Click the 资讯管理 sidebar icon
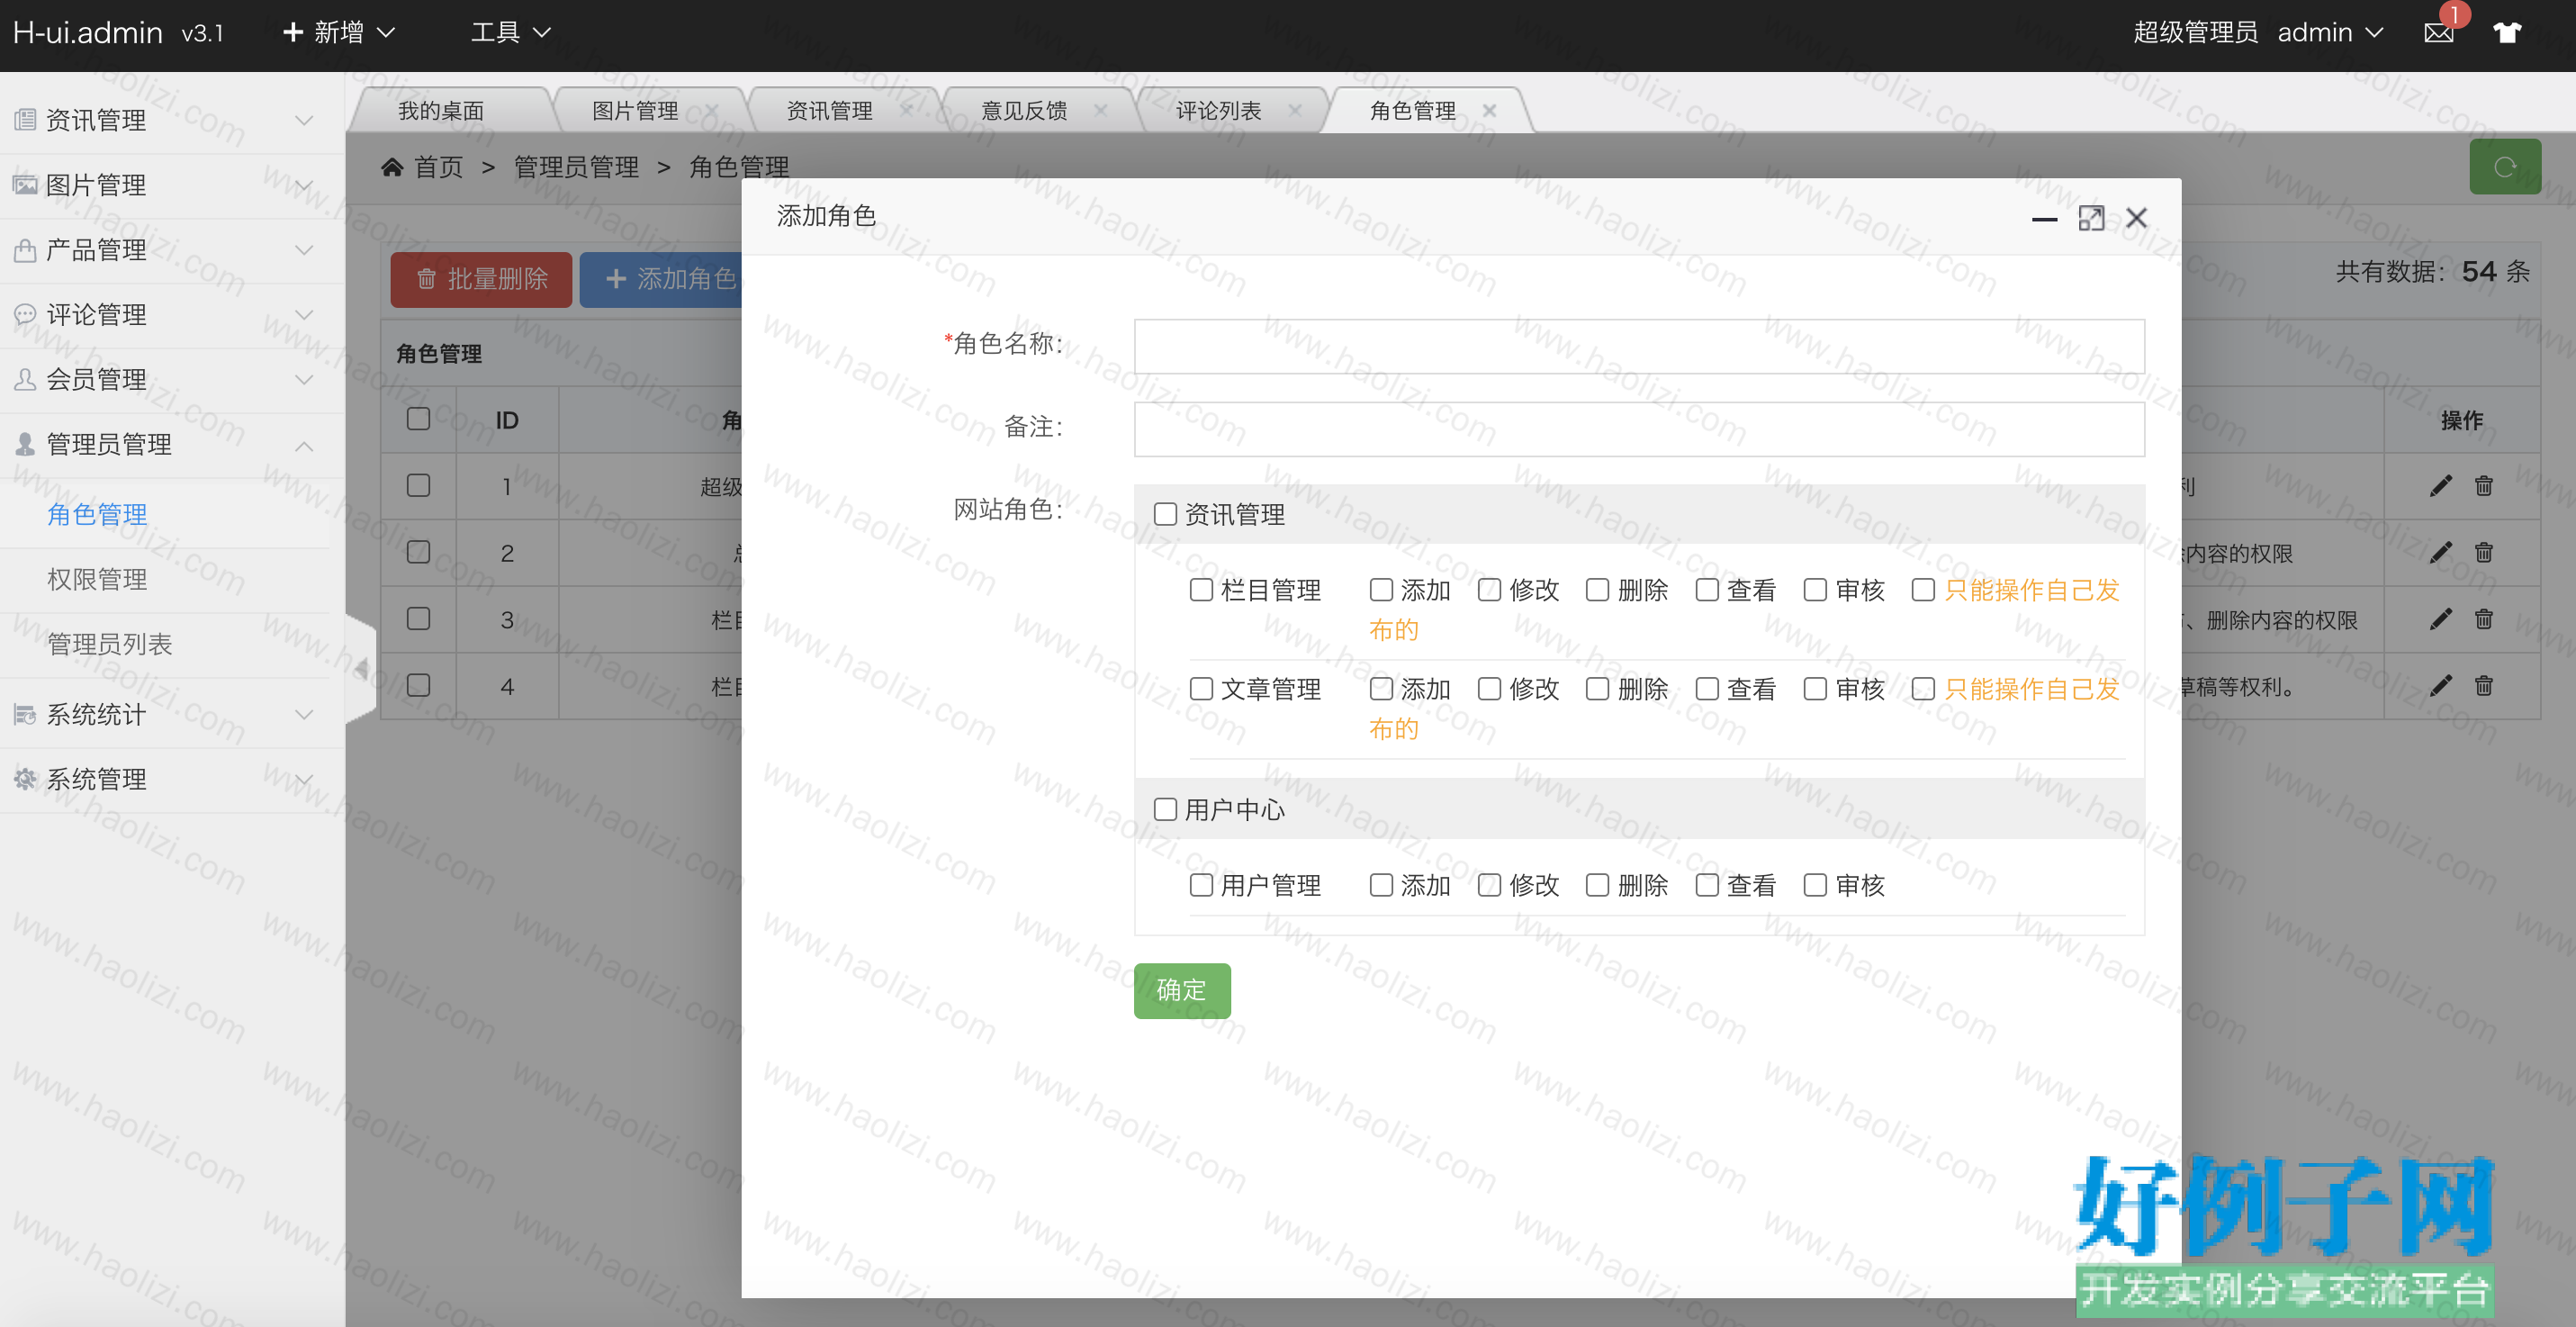Screen dimensions: 2576x1327 click(x=25, y=120)
